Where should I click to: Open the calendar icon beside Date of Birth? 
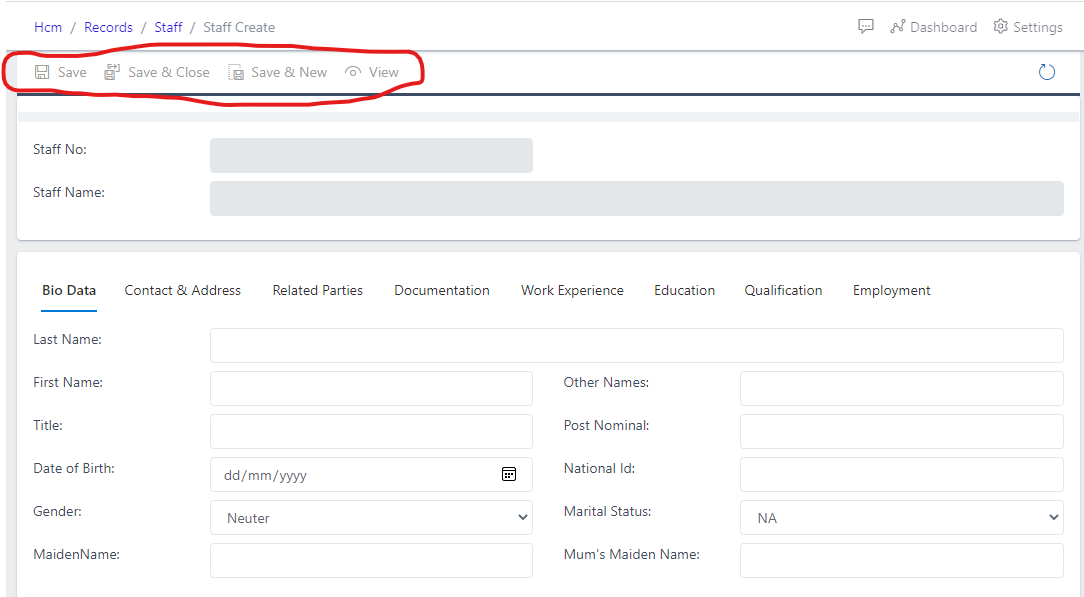pyautogui.click(x=509, y=474)
